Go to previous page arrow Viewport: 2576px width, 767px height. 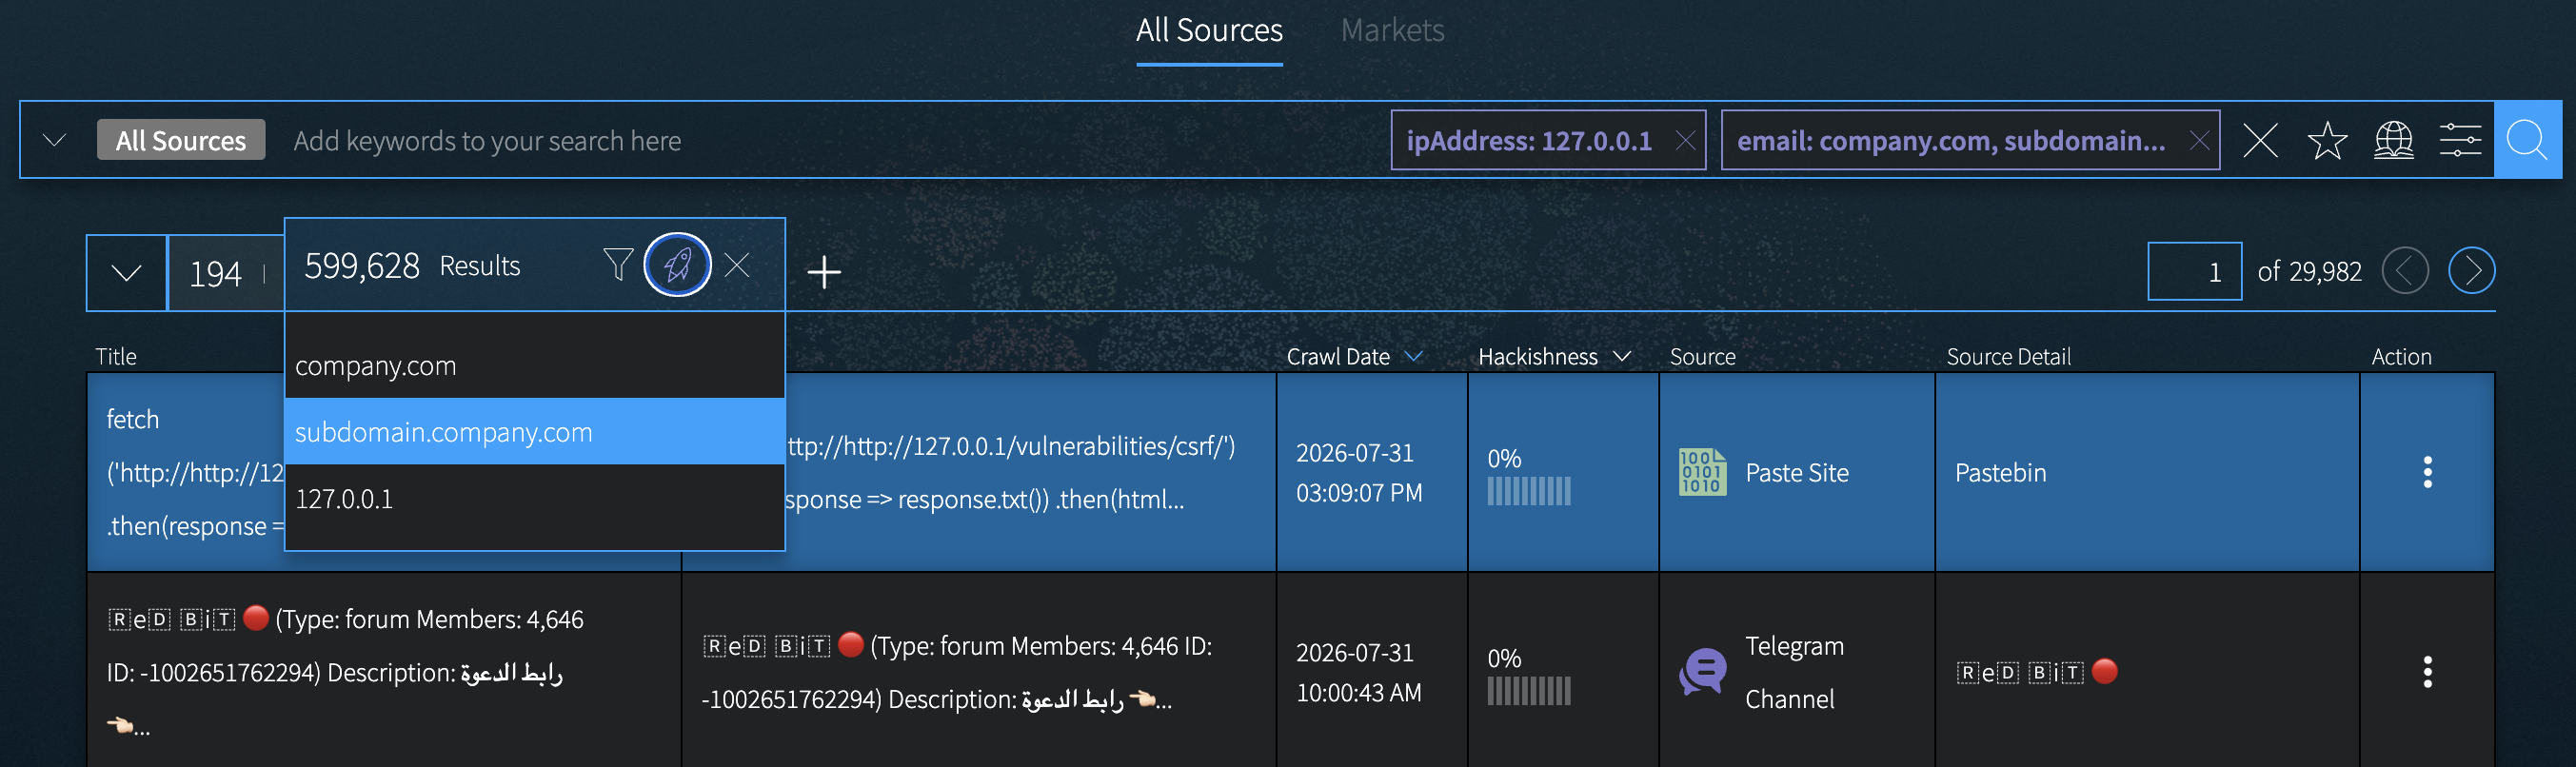click(2404, 271)
